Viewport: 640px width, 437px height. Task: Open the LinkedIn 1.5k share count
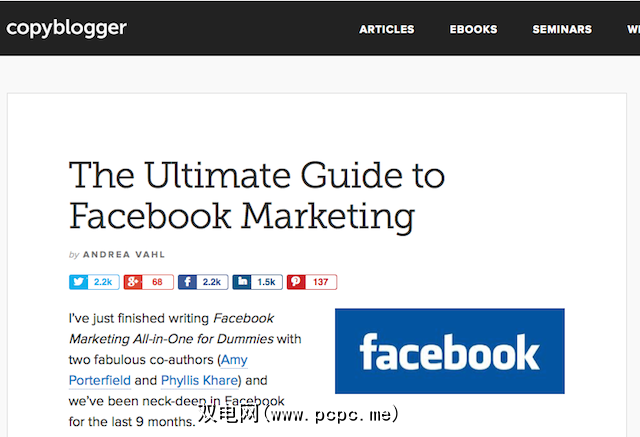(267, 282)
